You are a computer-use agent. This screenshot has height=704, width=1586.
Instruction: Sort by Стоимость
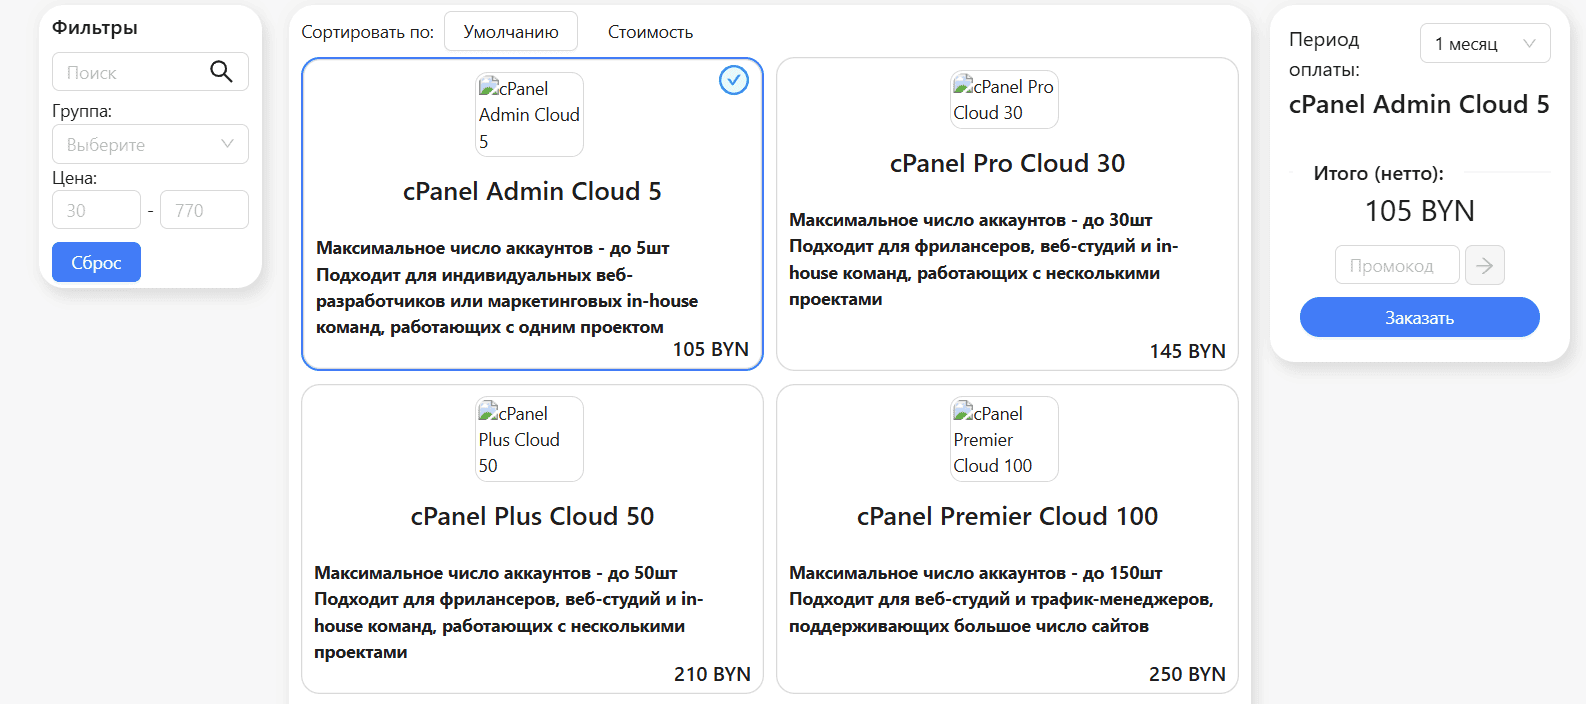point(650,32)
